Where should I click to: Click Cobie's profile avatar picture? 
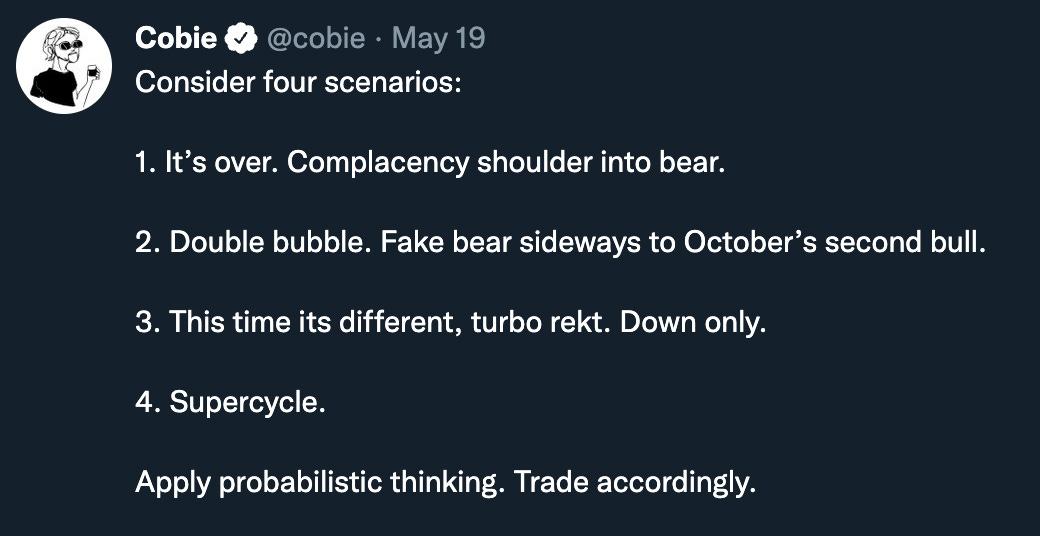coord(64,66)
